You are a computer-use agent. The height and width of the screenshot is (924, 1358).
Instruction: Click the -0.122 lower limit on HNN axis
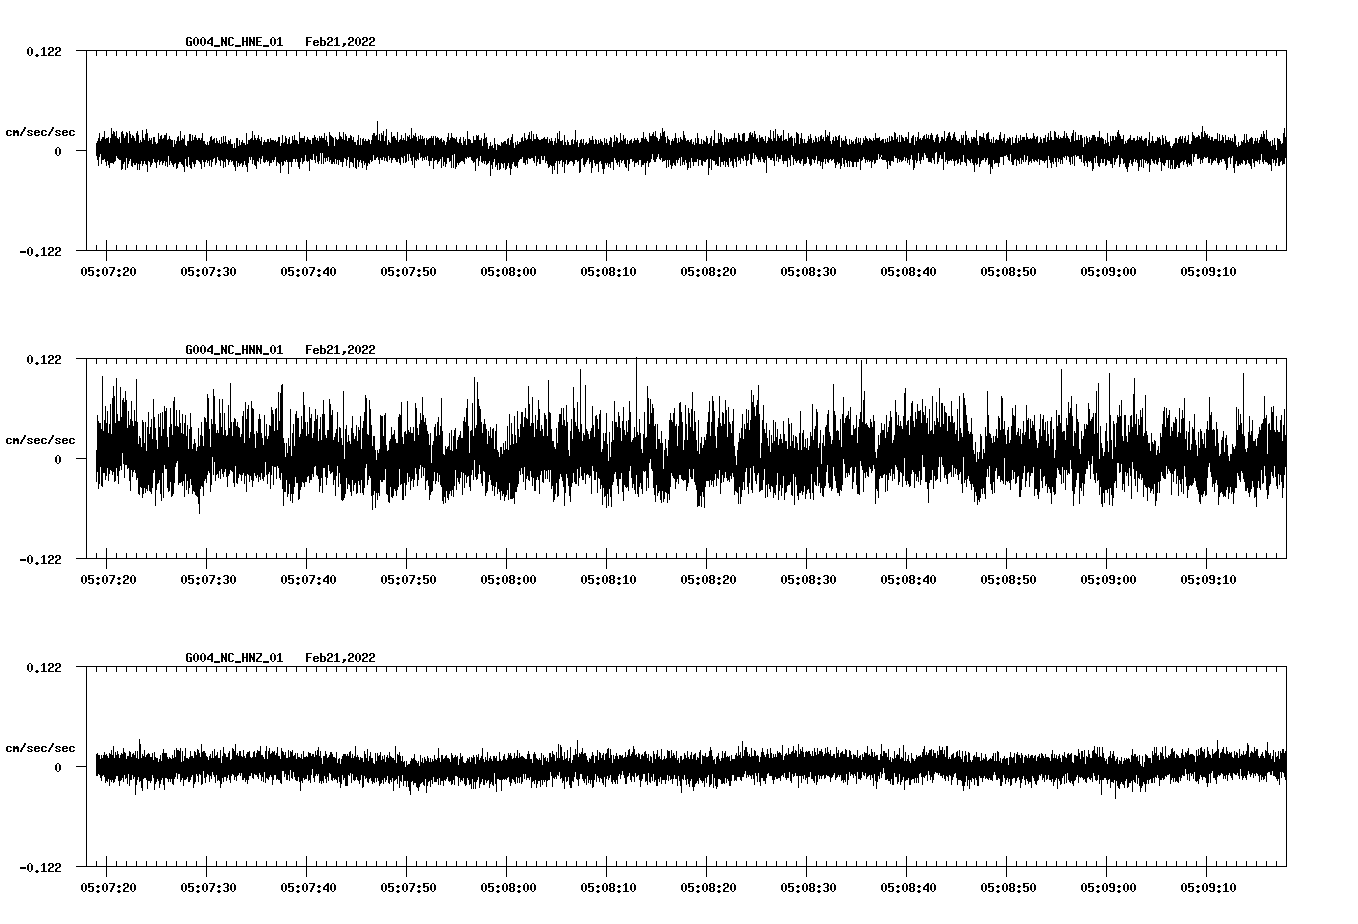coord(40,559)
